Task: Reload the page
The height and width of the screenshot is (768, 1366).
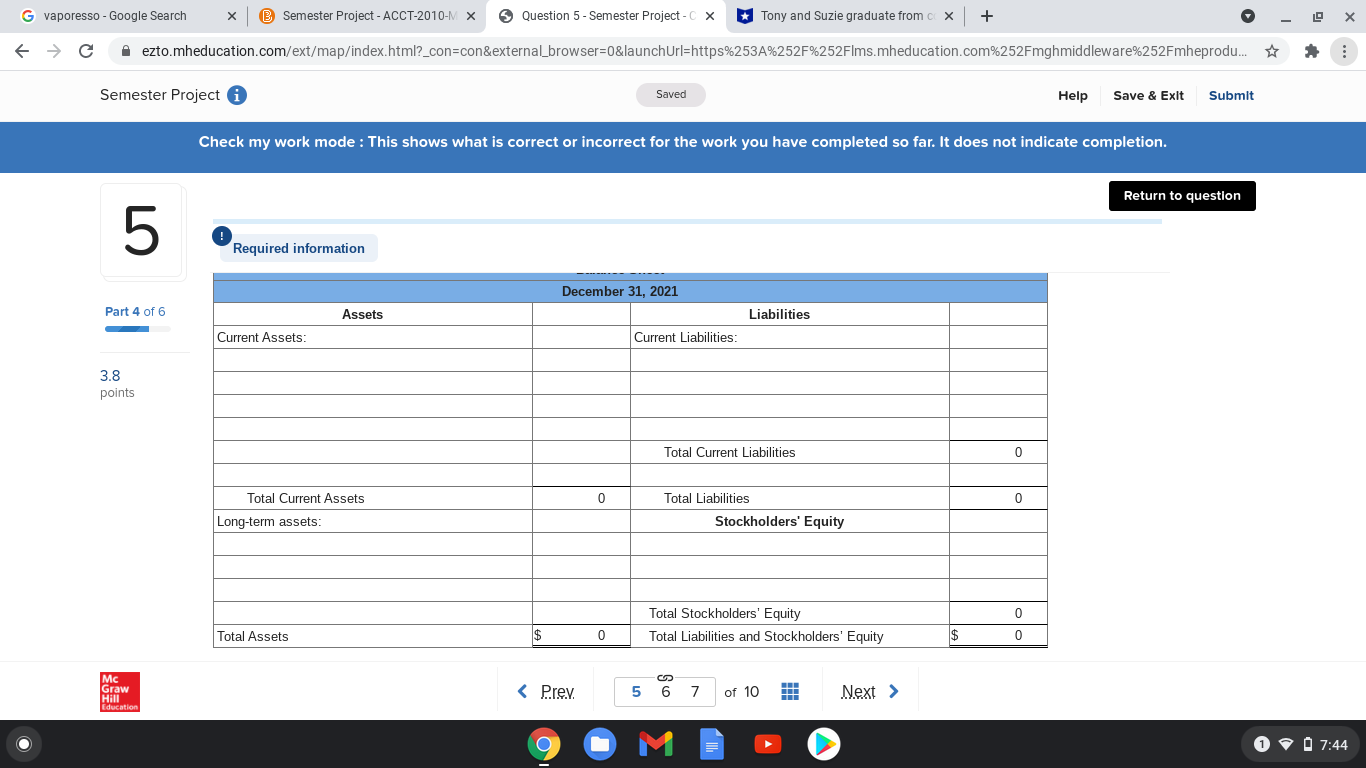Action: pyautogui.click(x=86, y=50)
